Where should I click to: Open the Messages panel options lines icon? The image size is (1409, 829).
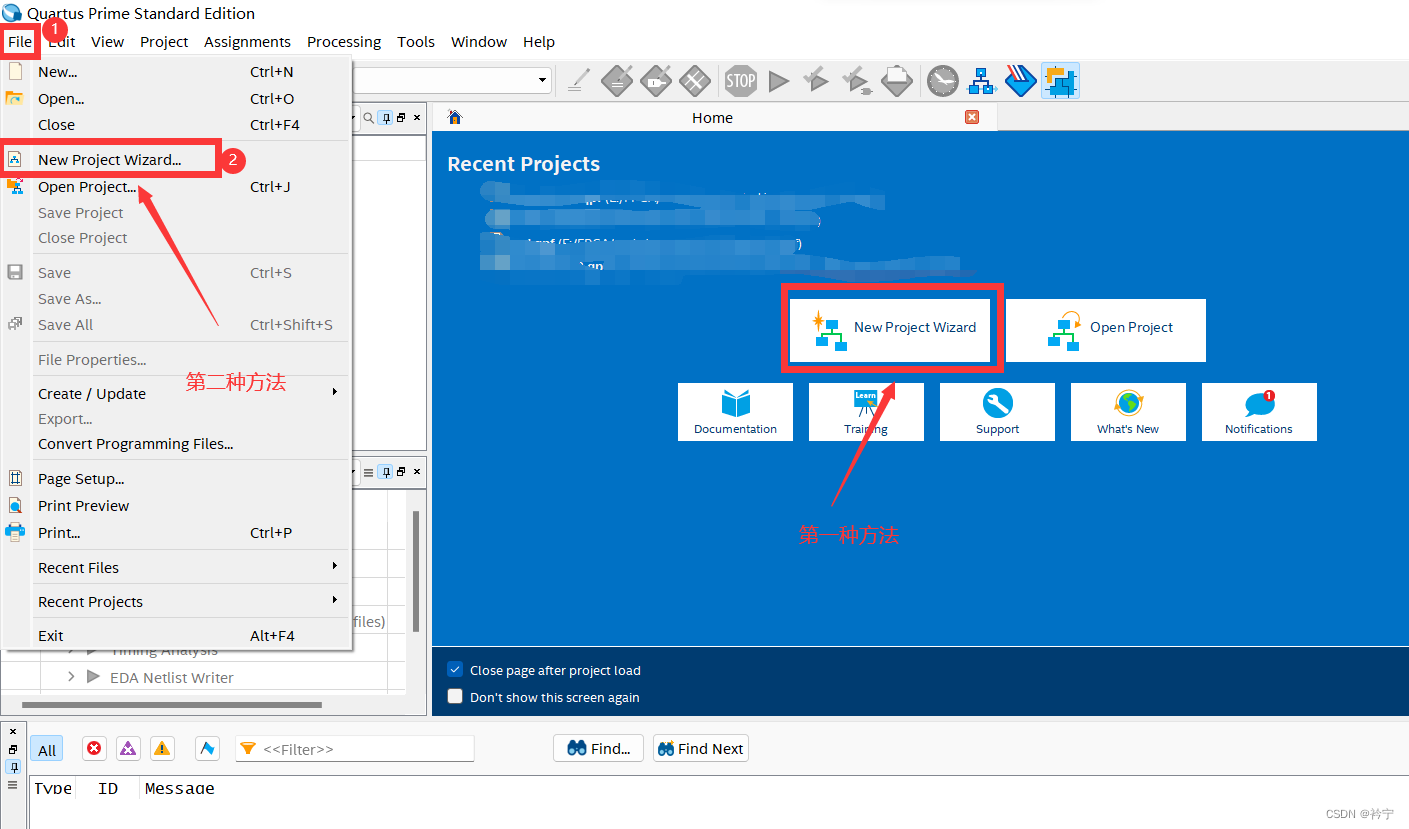13,785
